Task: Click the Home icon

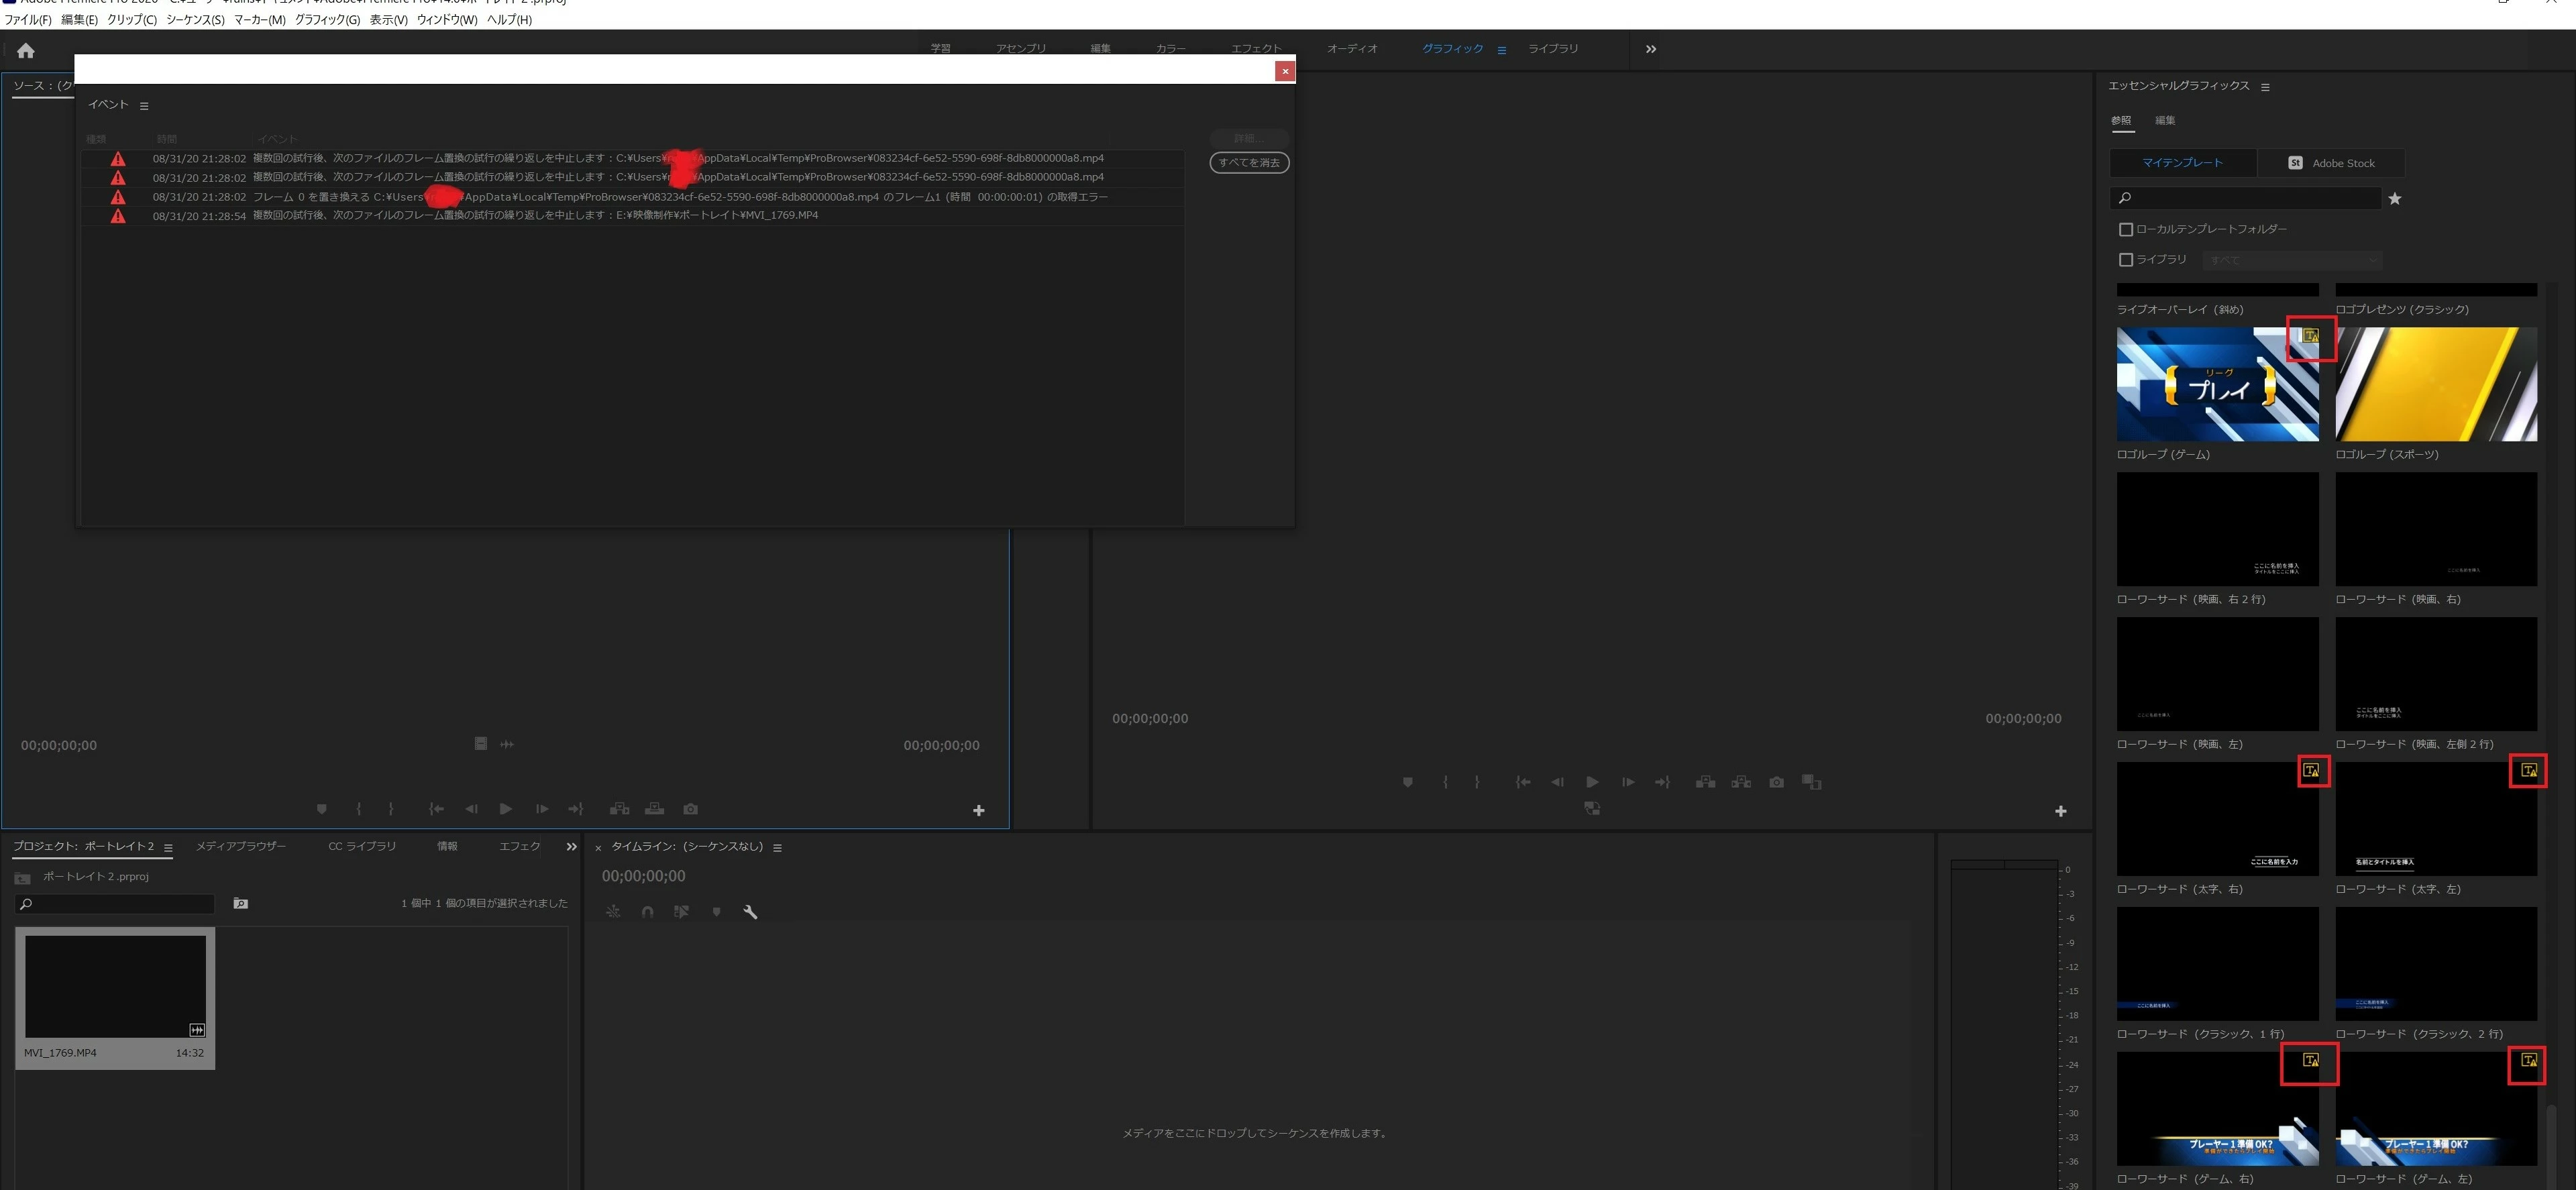Action: click(26, 50)
